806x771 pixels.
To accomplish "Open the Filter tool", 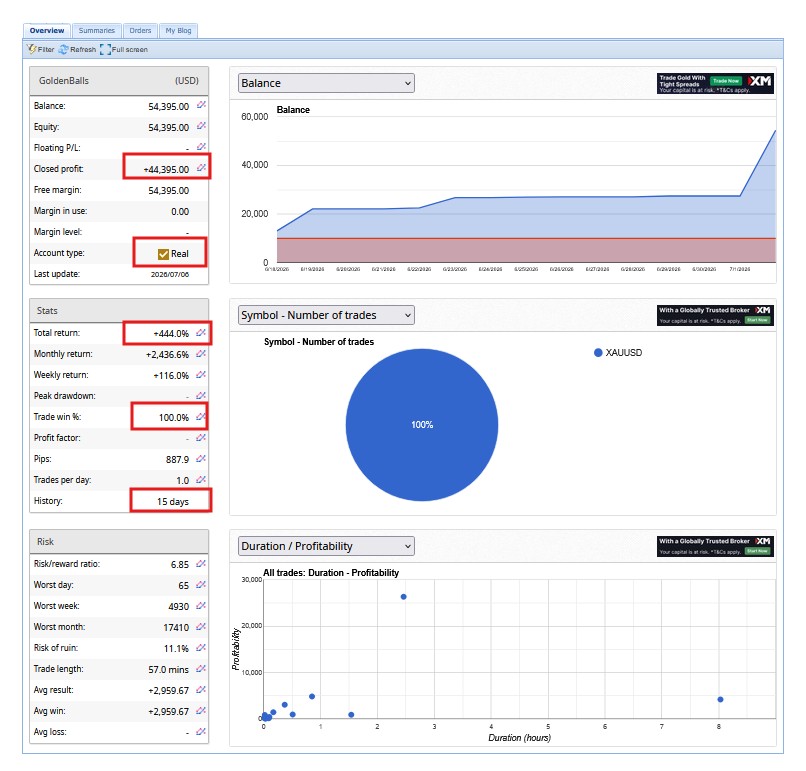I will point(41,49).
